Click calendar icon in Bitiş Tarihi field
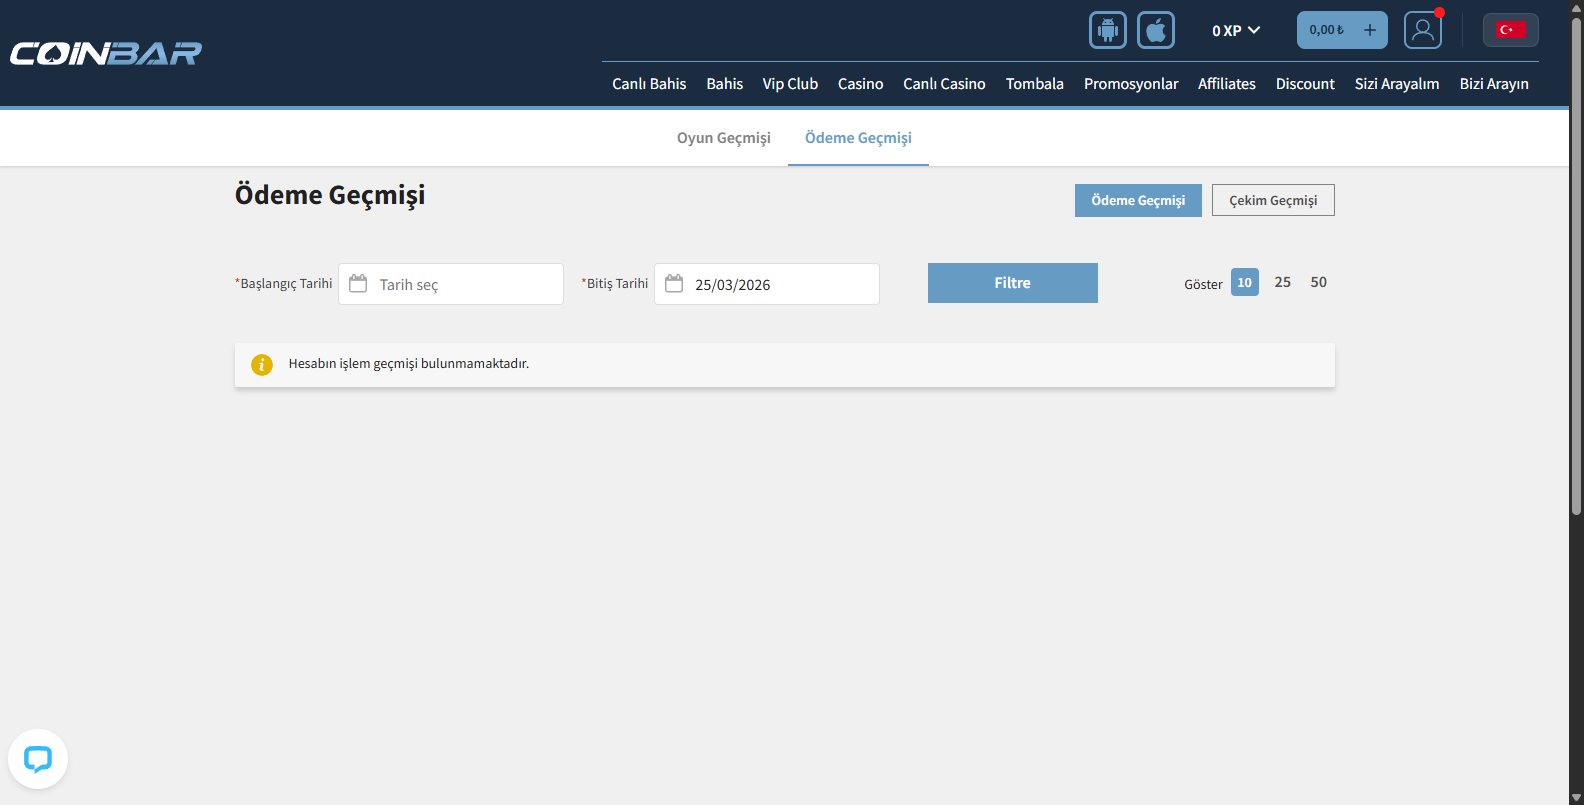 pos(674,284)
